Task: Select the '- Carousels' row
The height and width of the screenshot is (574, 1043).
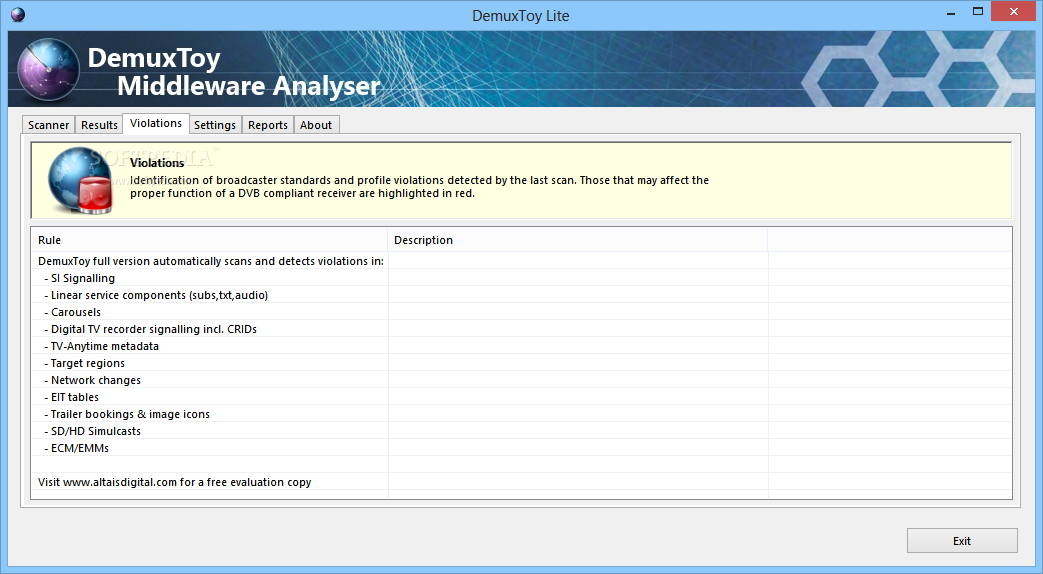Action: (522, 312)
